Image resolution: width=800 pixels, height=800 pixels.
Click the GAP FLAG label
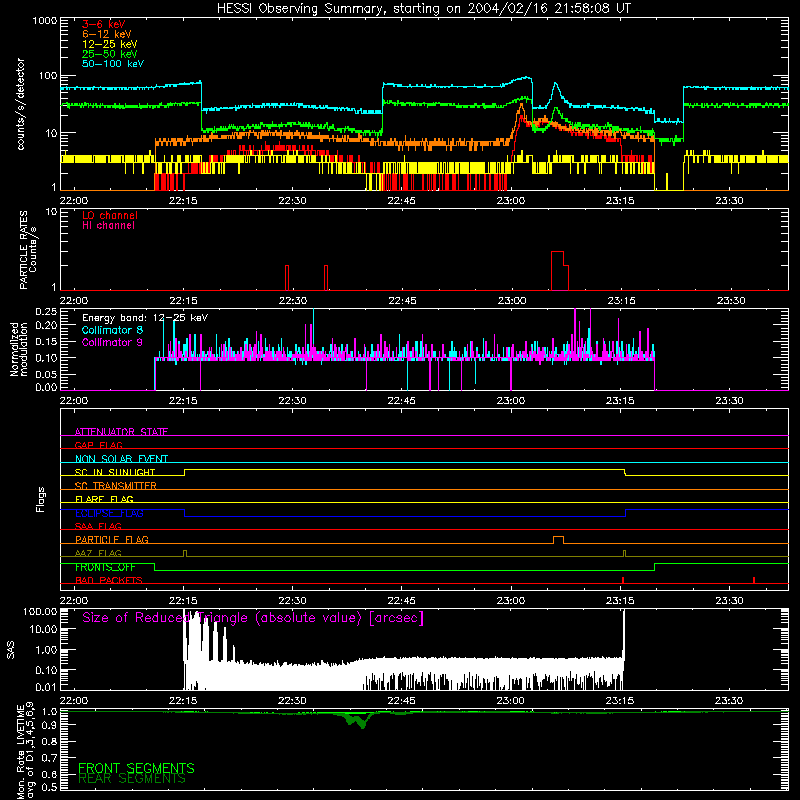point(98,445)
